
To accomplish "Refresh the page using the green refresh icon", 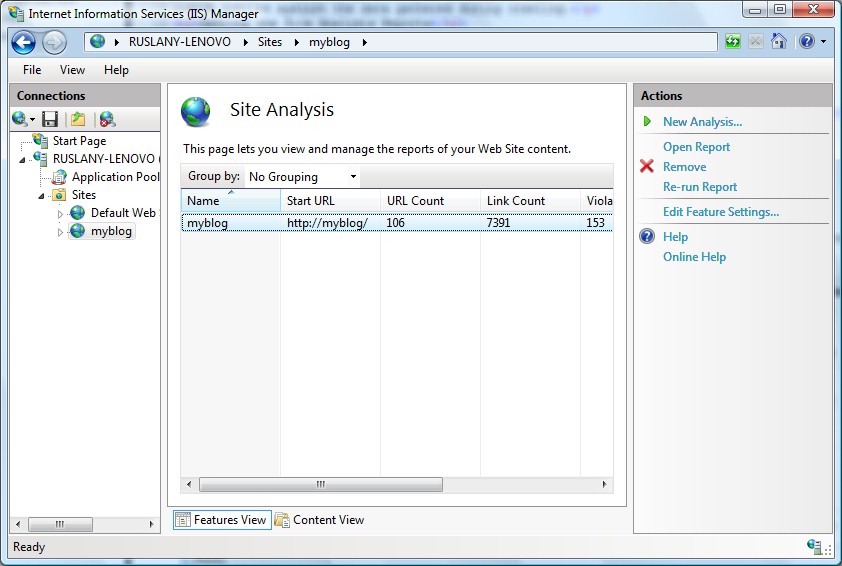I will point(732,41).
